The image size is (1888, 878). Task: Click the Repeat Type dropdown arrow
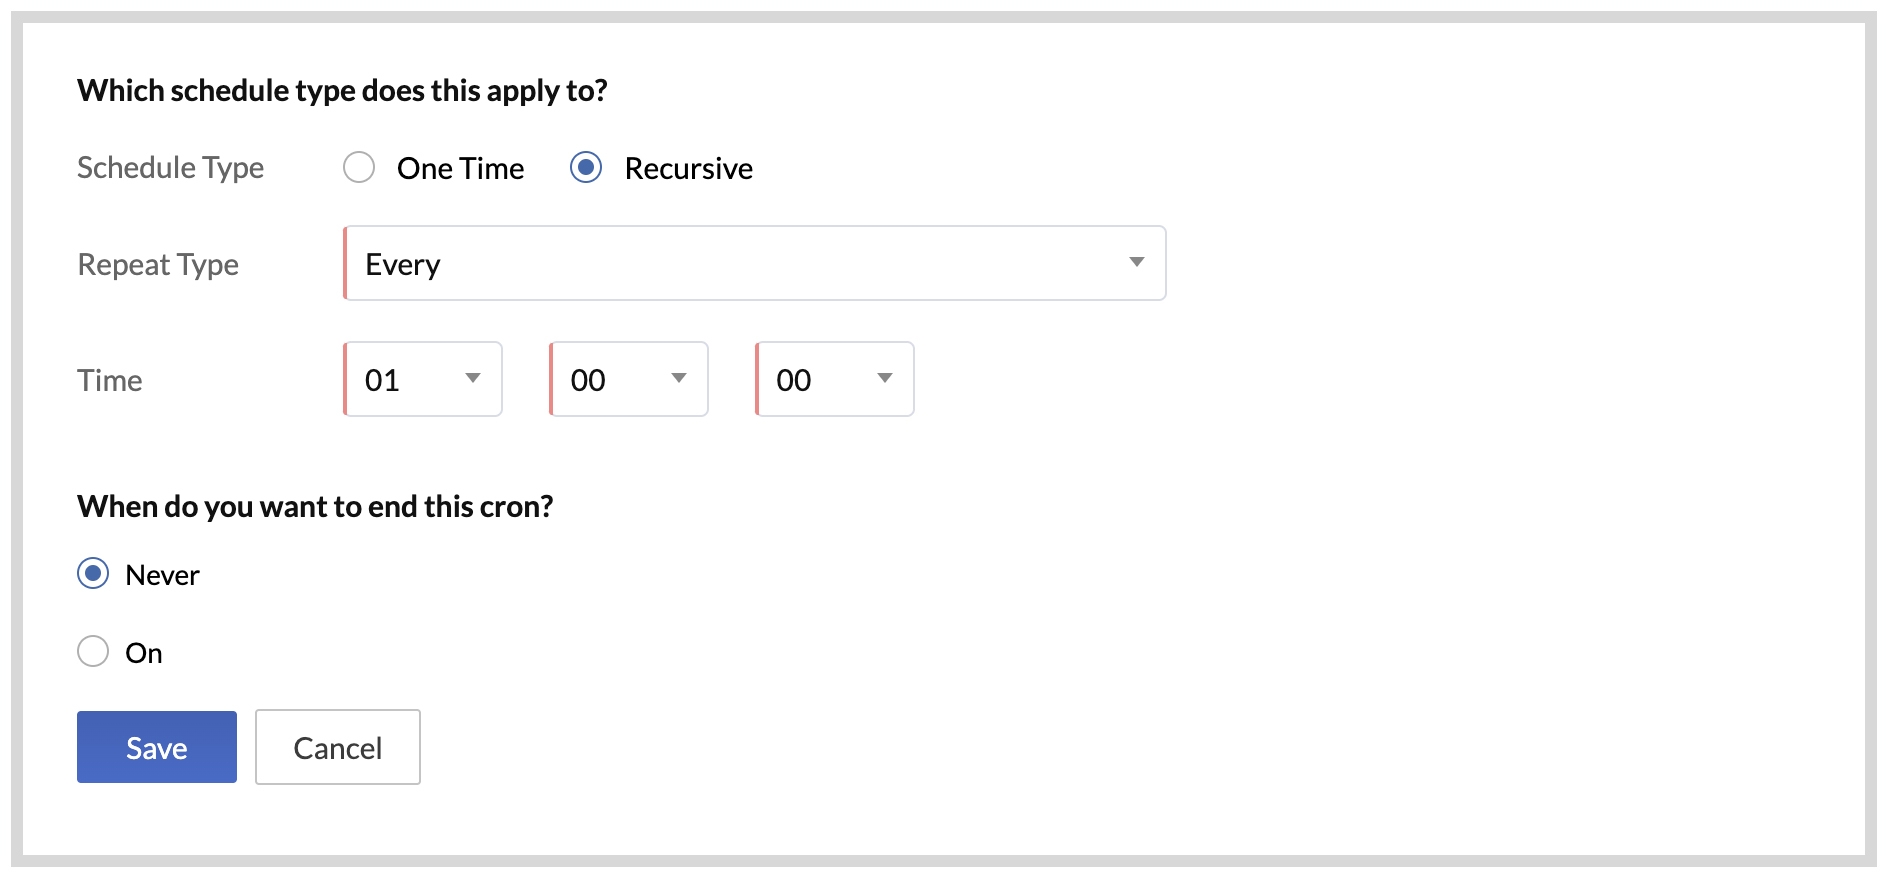point(1136,262)
